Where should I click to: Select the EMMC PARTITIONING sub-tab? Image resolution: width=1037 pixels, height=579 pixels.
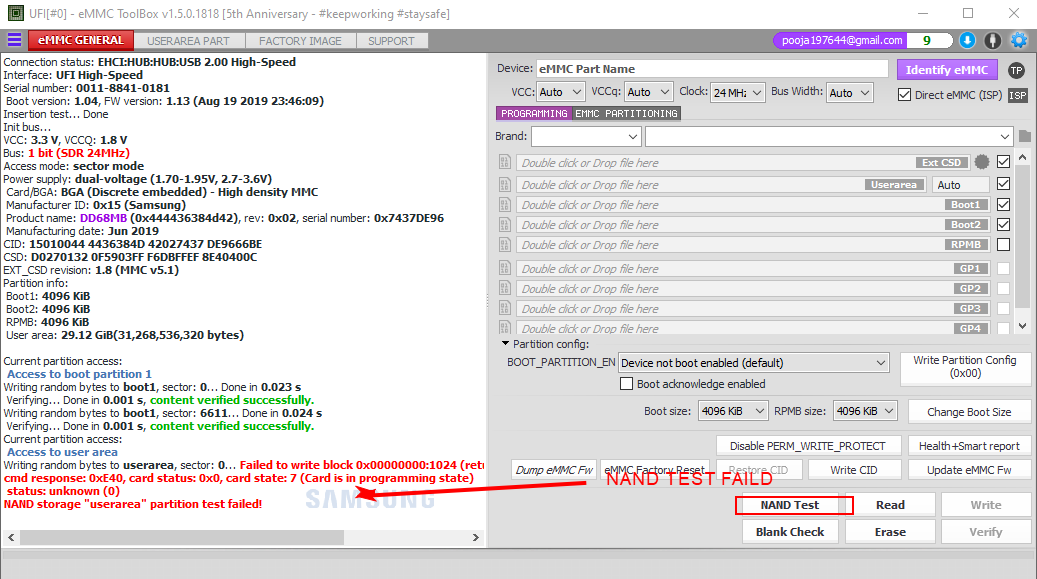pyautogui.click(x=626, y=114)
